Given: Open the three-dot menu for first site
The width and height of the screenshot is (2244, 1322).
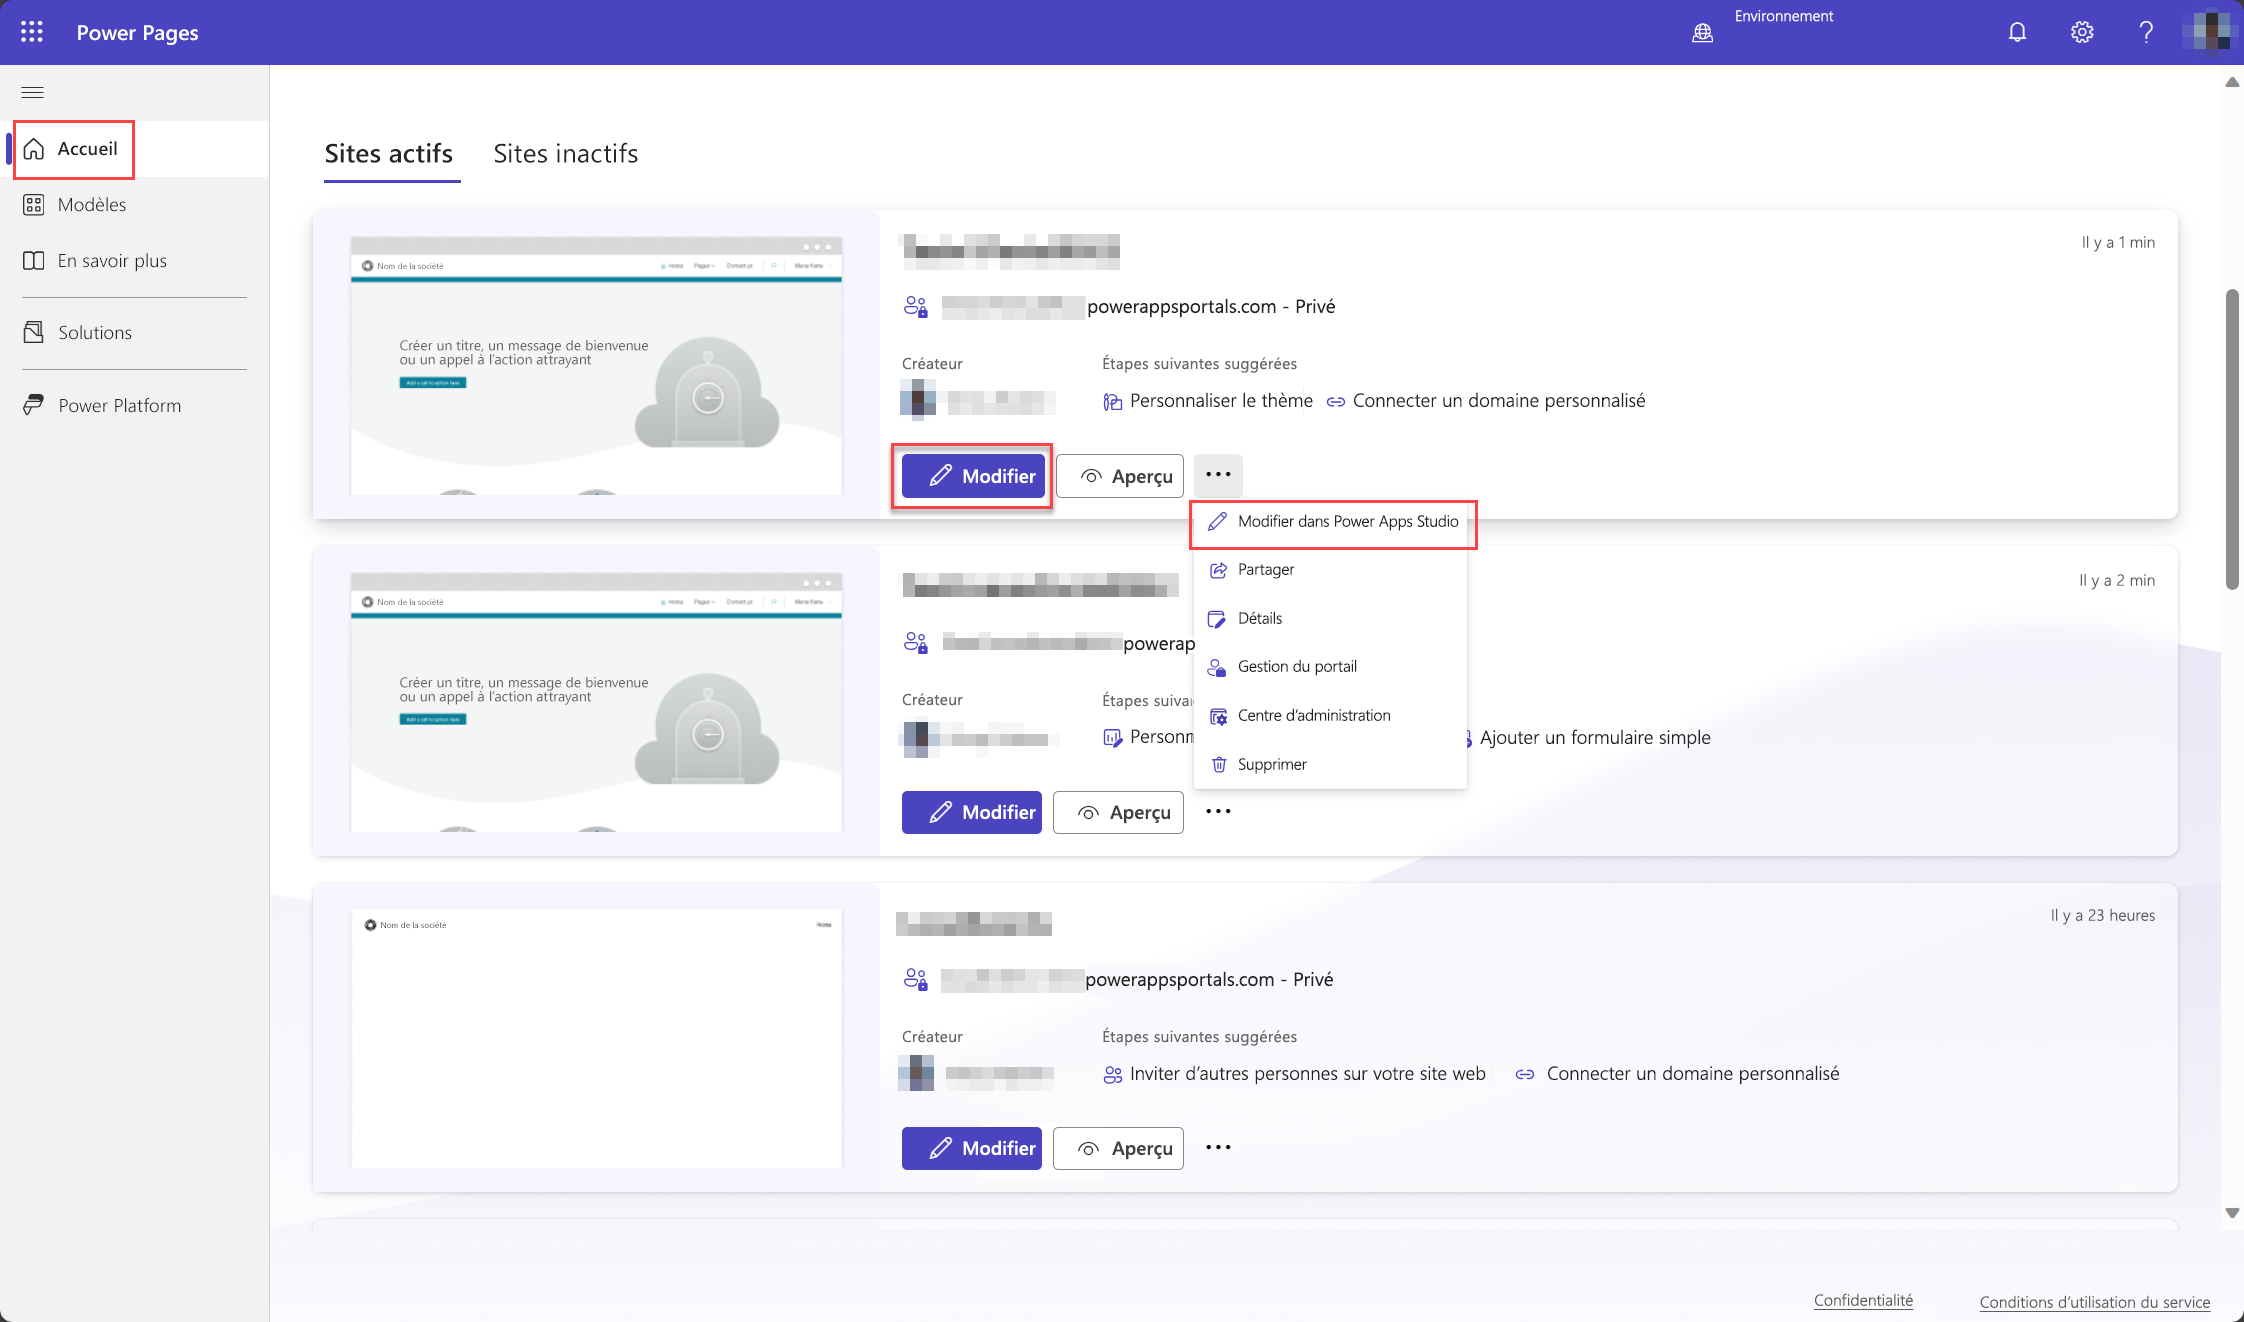Looking at the screenshot, I should 1218,475.
